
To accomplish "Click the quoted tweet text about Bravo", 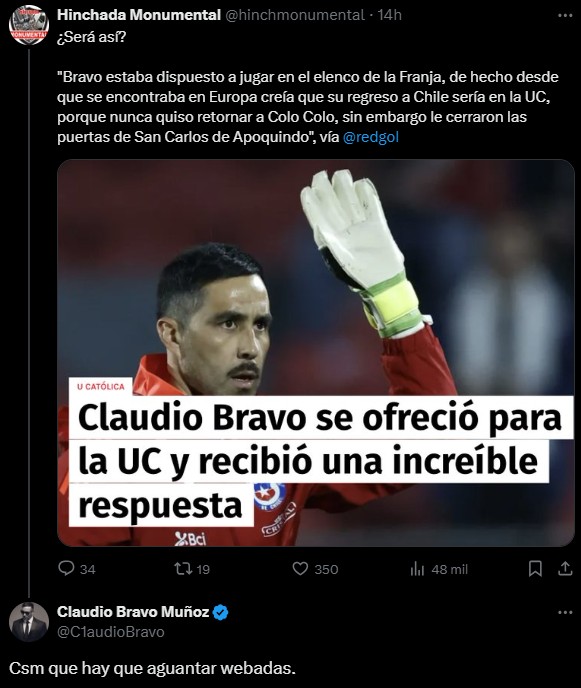I will pyautogui.click(x=308, y=107).
